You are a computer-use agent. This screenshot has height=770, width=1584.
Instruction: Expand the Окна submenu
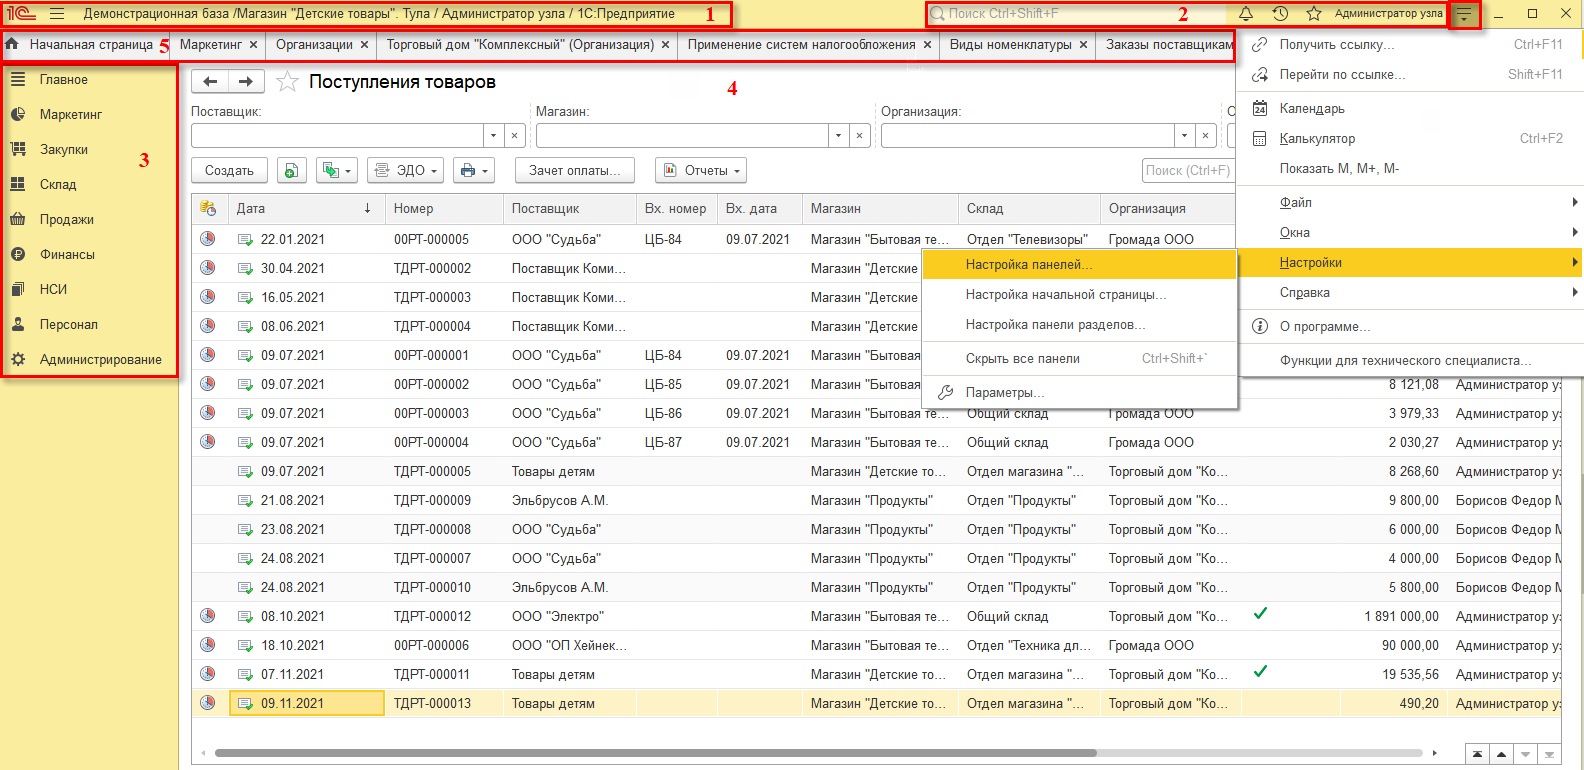coord(1410,233)
